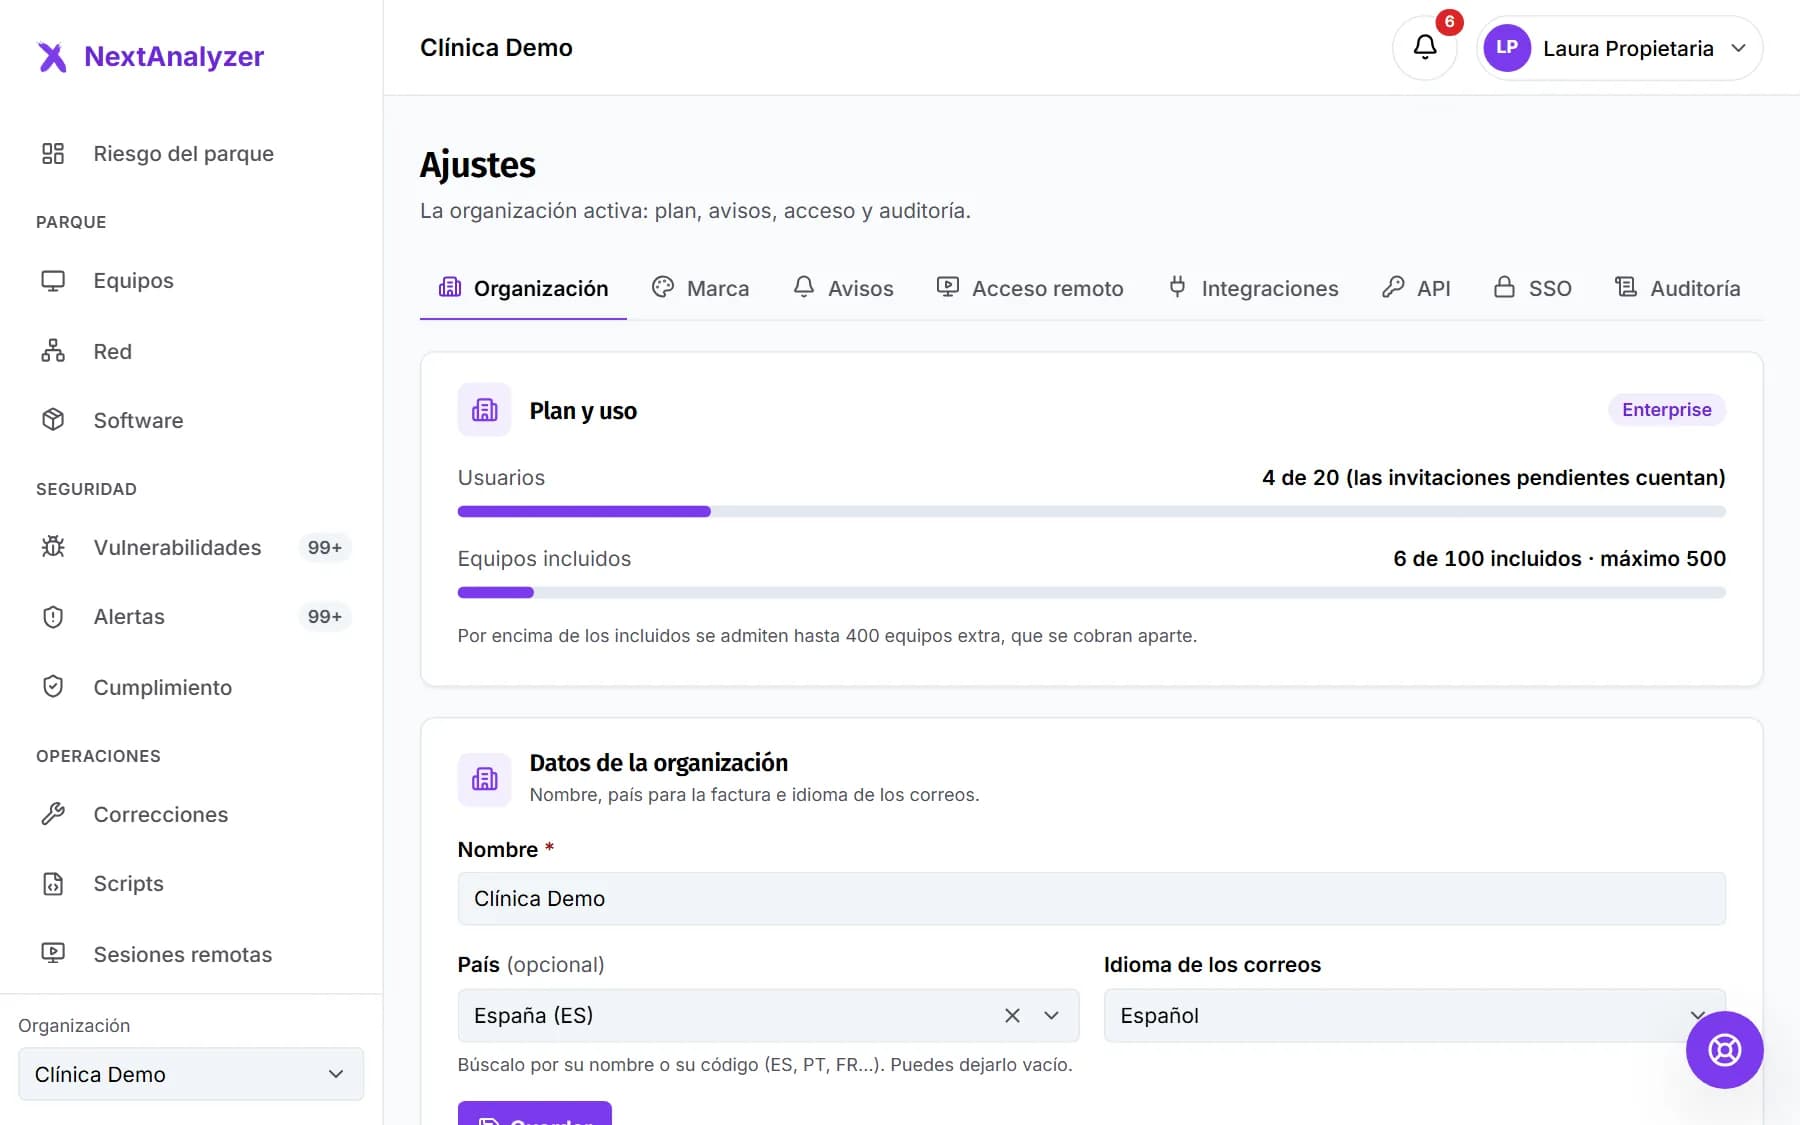Click the NextAnalyzer logo icon
Screen dimensions: 1800x1125
(52, 57)
